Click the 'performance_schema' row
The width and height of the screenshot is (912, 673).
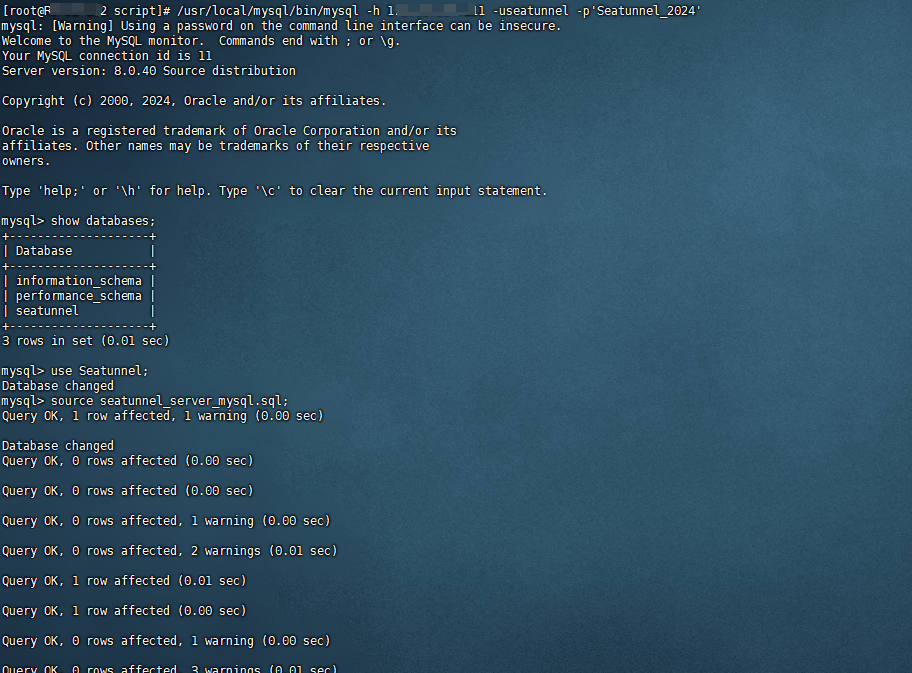pos(79,296)
